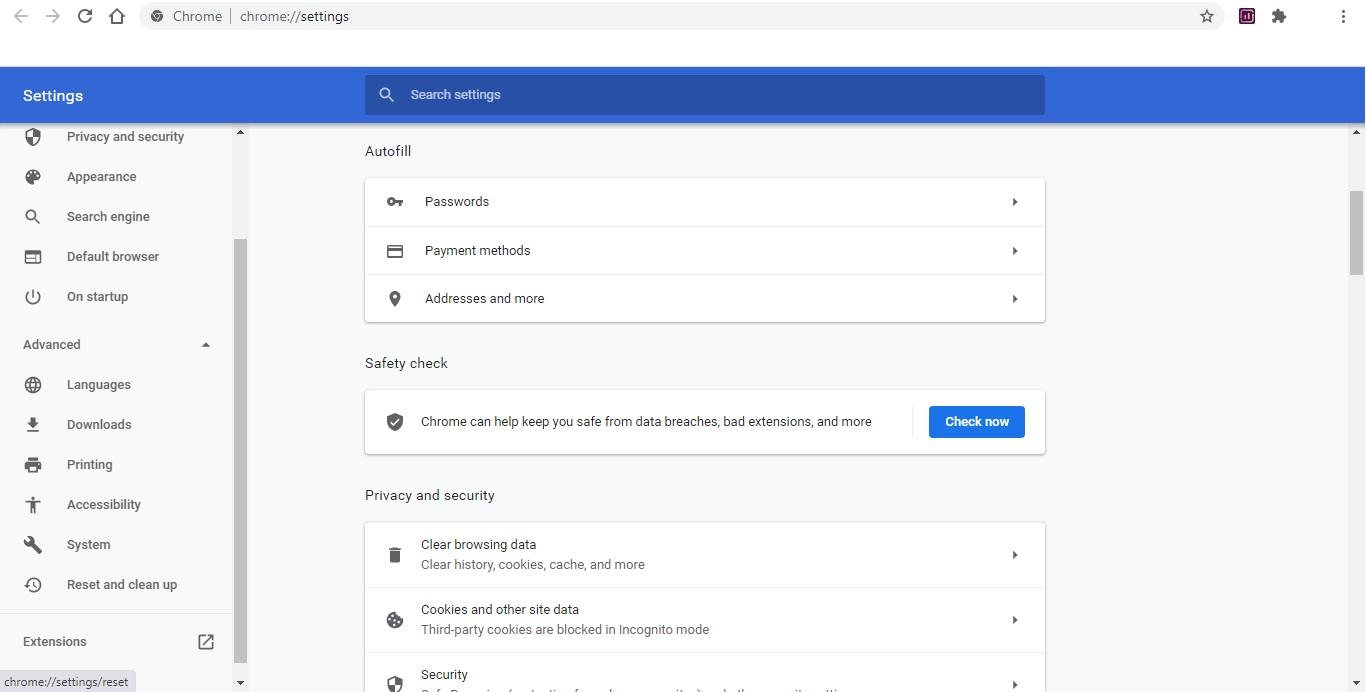The image size is (1366, 692).
Task: Open Chrome three-dot menu
Action: coord(1343,16)
